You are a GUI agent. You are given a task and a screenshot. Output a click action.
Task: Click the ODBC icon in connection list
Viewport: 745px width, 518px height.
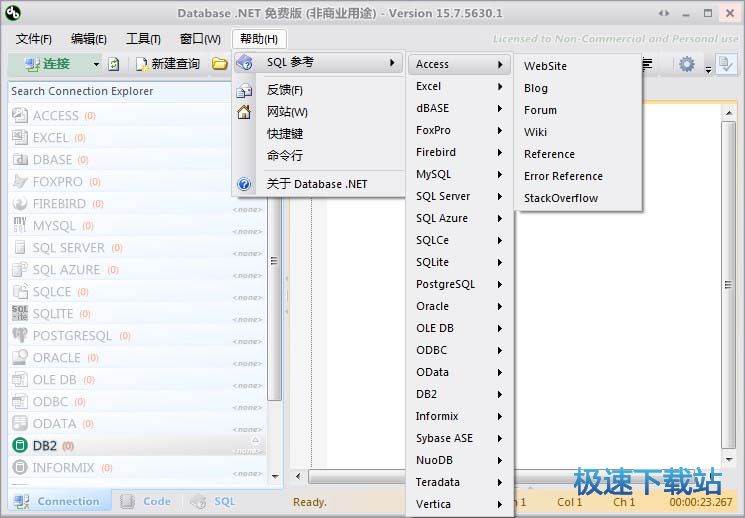click(x=19, y=401)
